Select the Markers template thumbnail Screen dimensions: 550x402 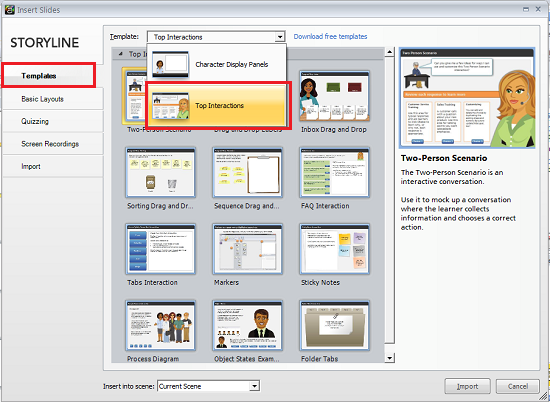[247, 249]
